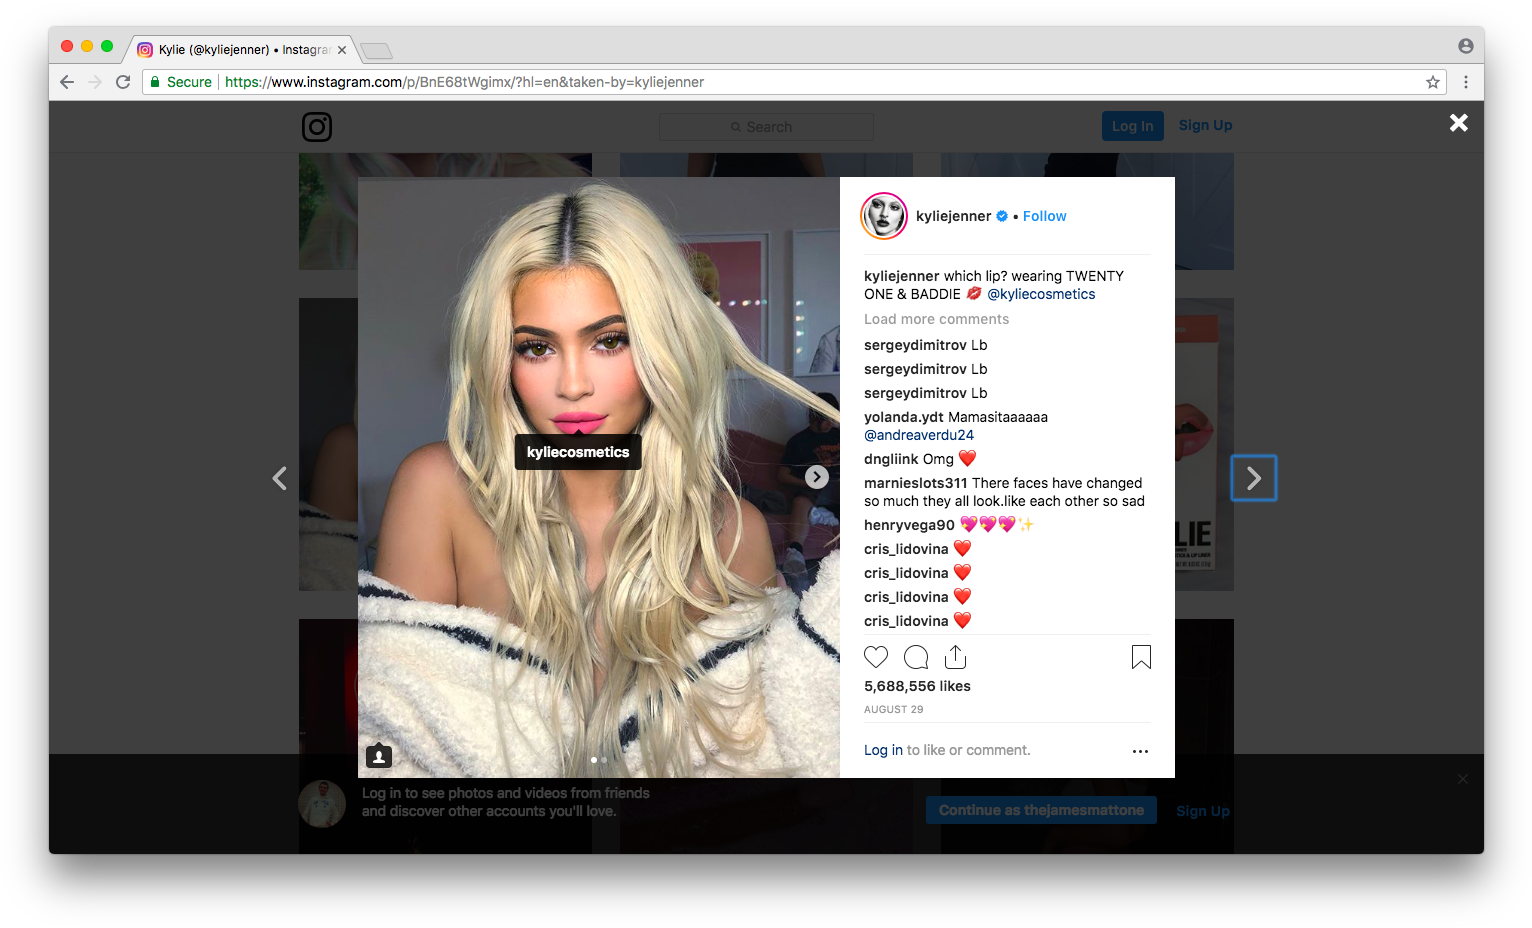The height and width of the screenshot is (928, 1532).
Task: Select the second carousel dot indicator
Action: pos(604,760)
